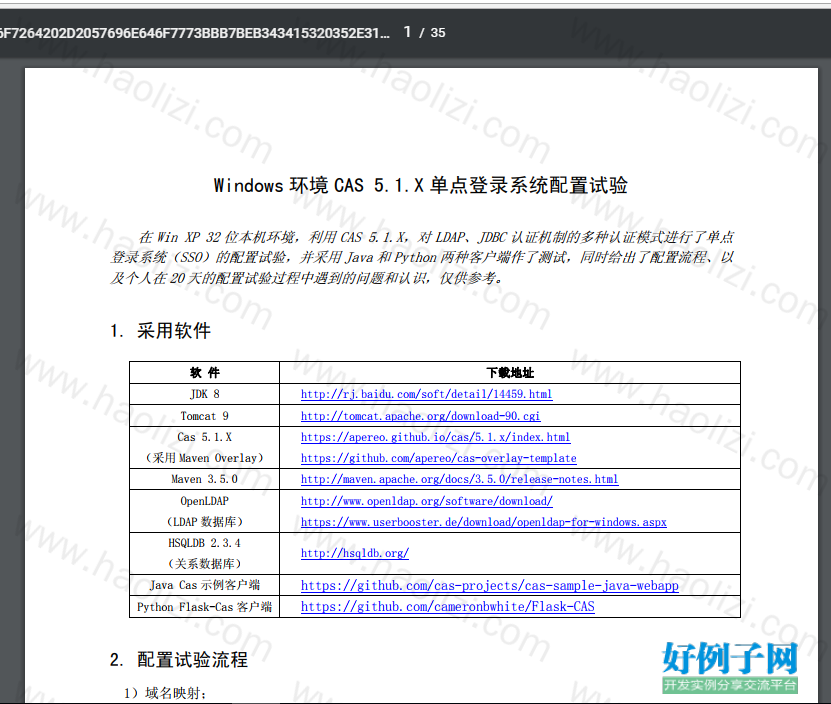Click the heading 1. 采用软件

[160, 331]
